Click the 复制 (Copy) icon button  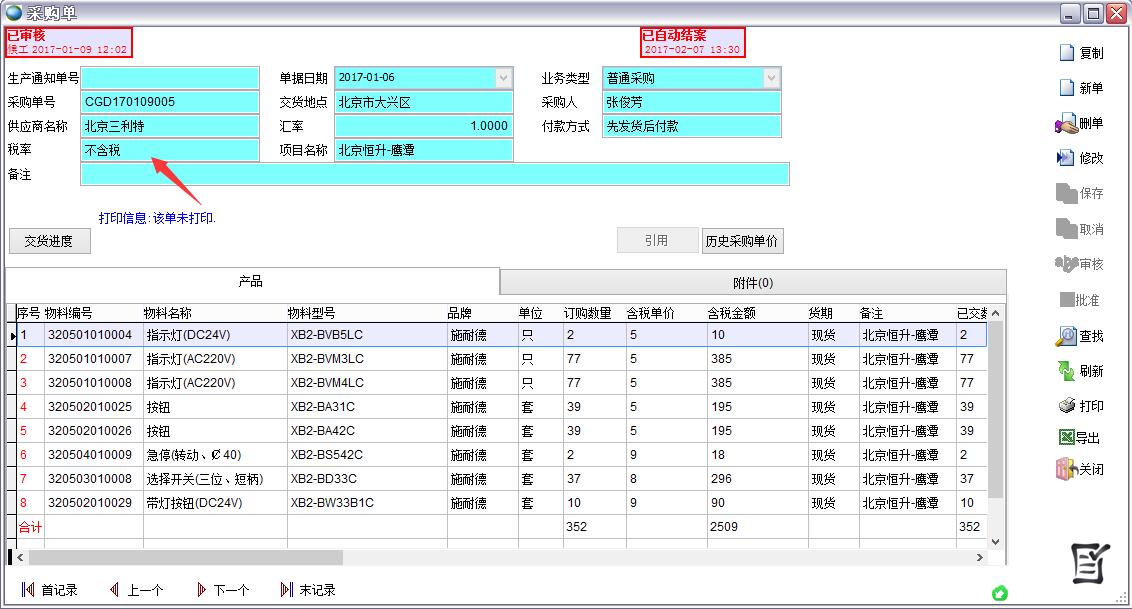tap(1067, 53)
